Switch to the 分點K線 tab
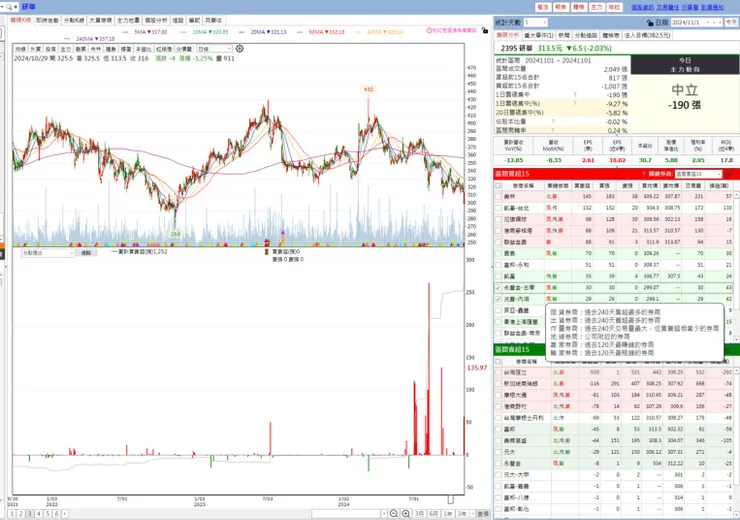740x520 pixels. (x=74, y=20)
